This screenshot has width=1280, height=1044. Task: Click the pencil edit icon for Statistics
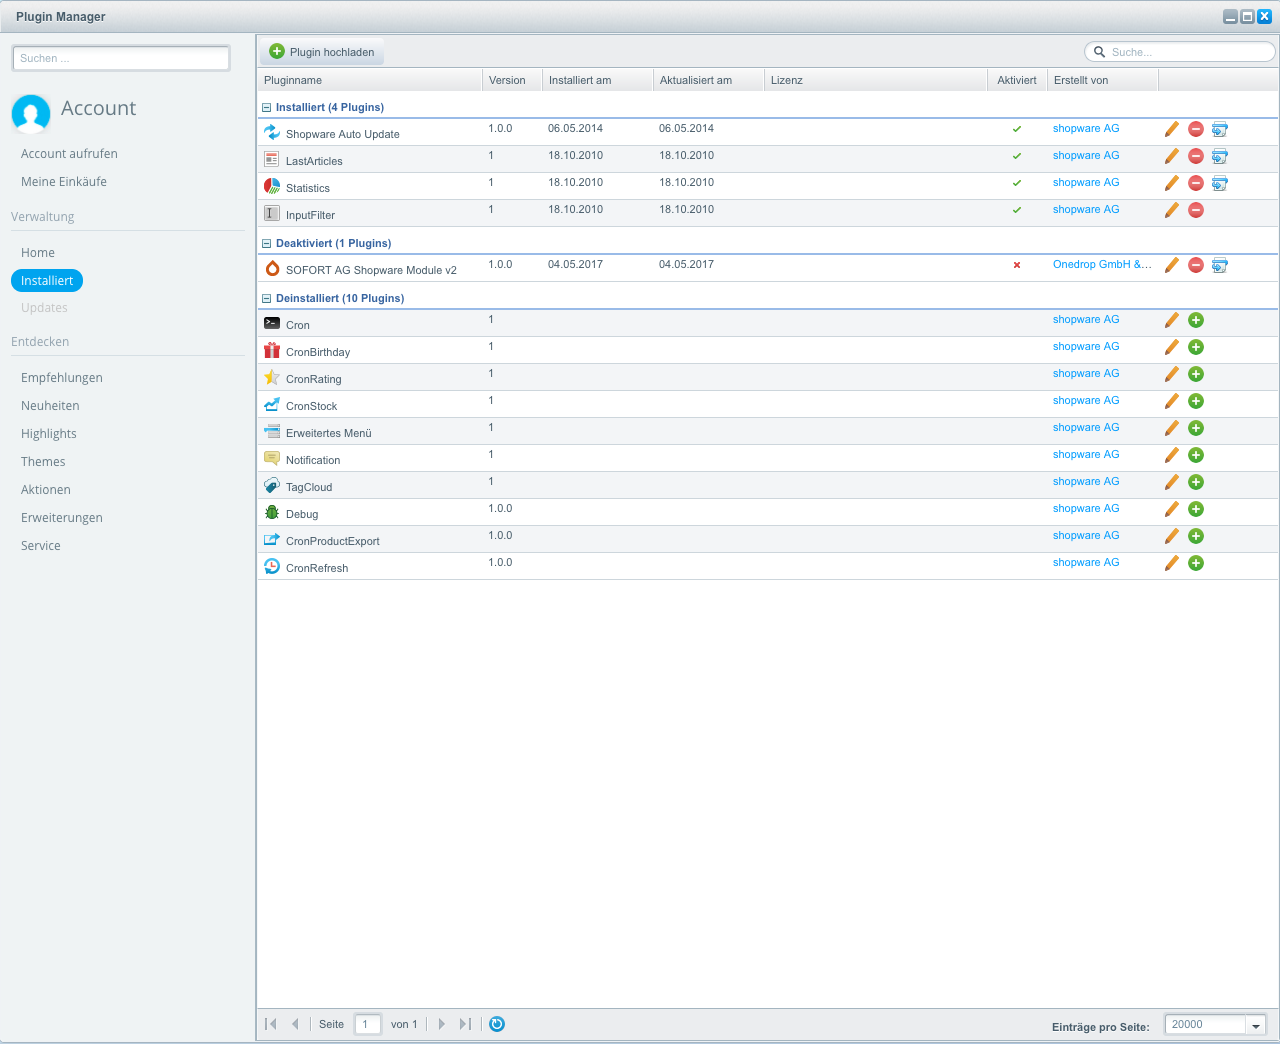(1171, 183)
